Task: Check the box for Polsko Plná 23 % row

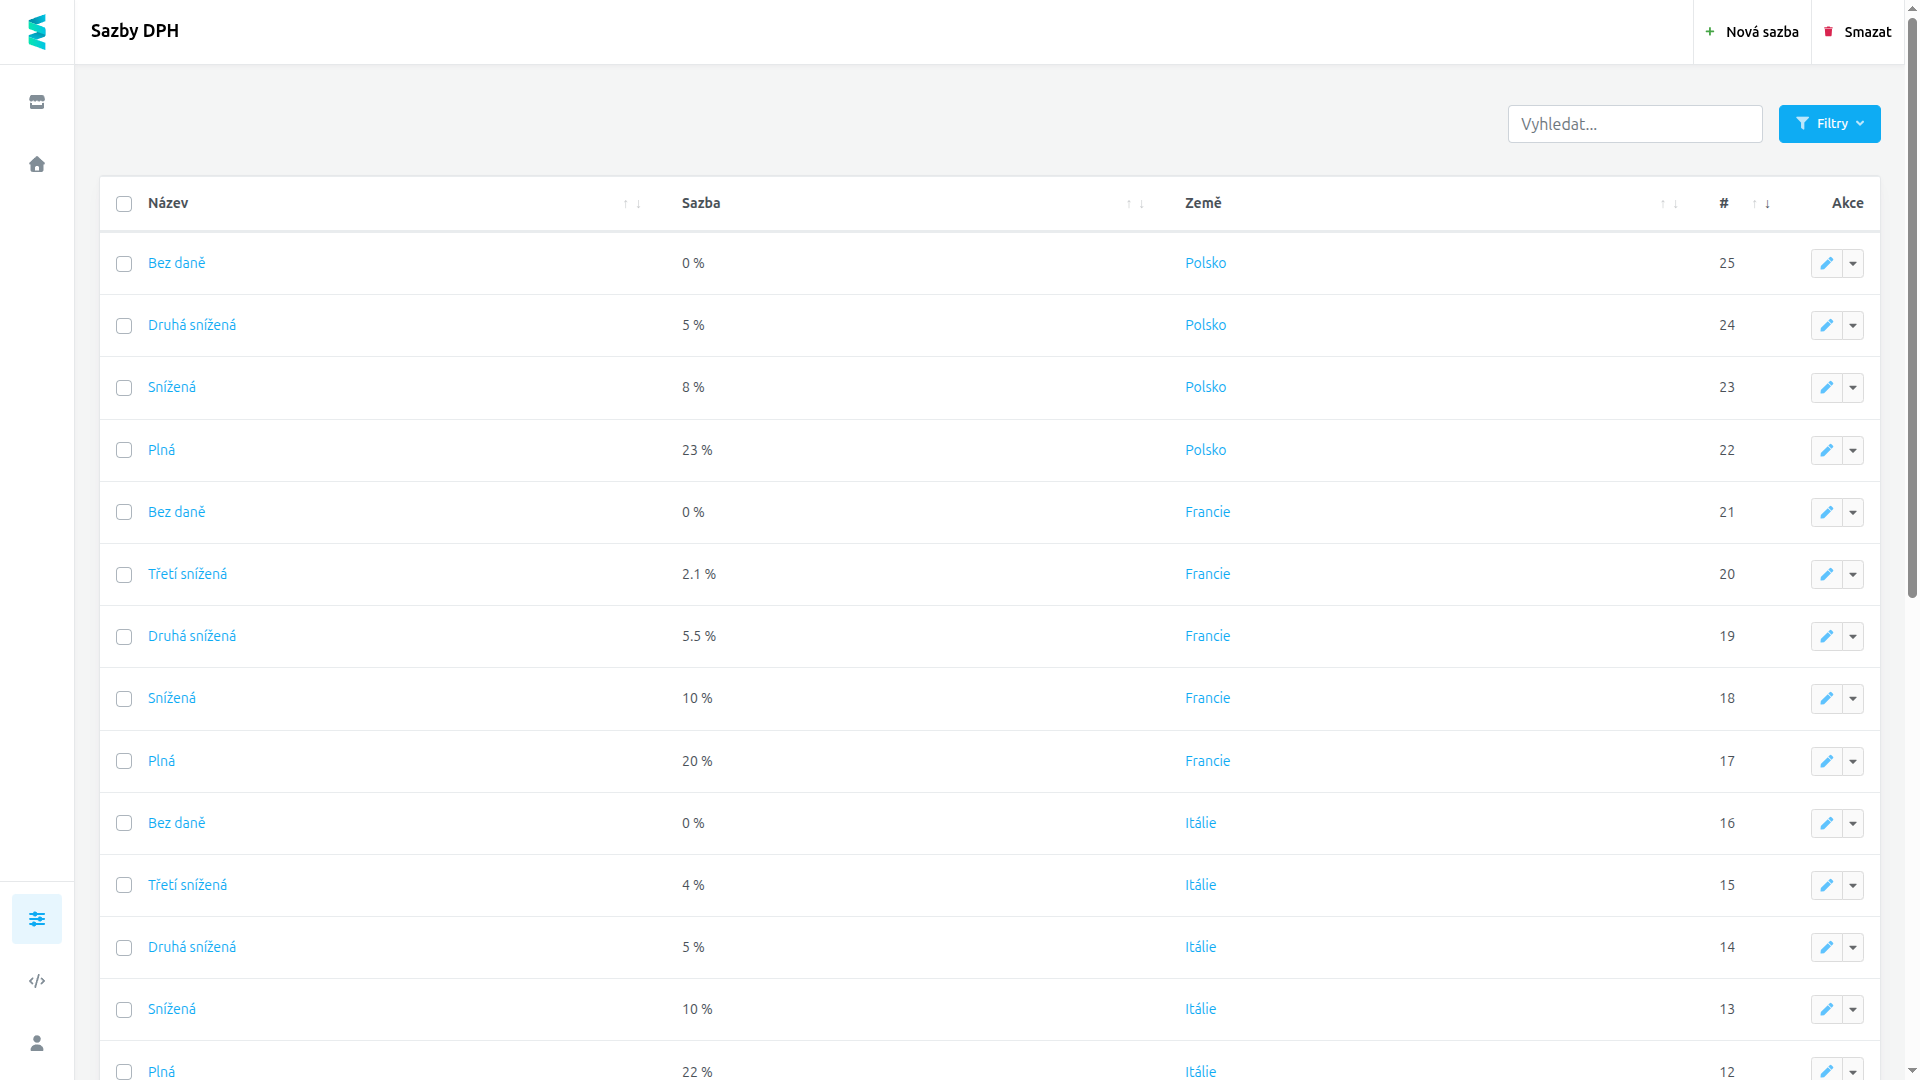Action: click(x=124, y=450)
